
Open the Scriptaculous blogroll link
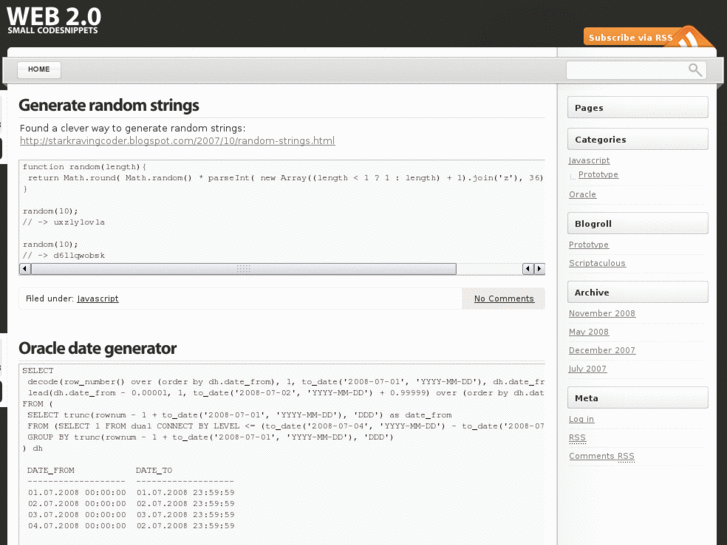coord(597,263)
